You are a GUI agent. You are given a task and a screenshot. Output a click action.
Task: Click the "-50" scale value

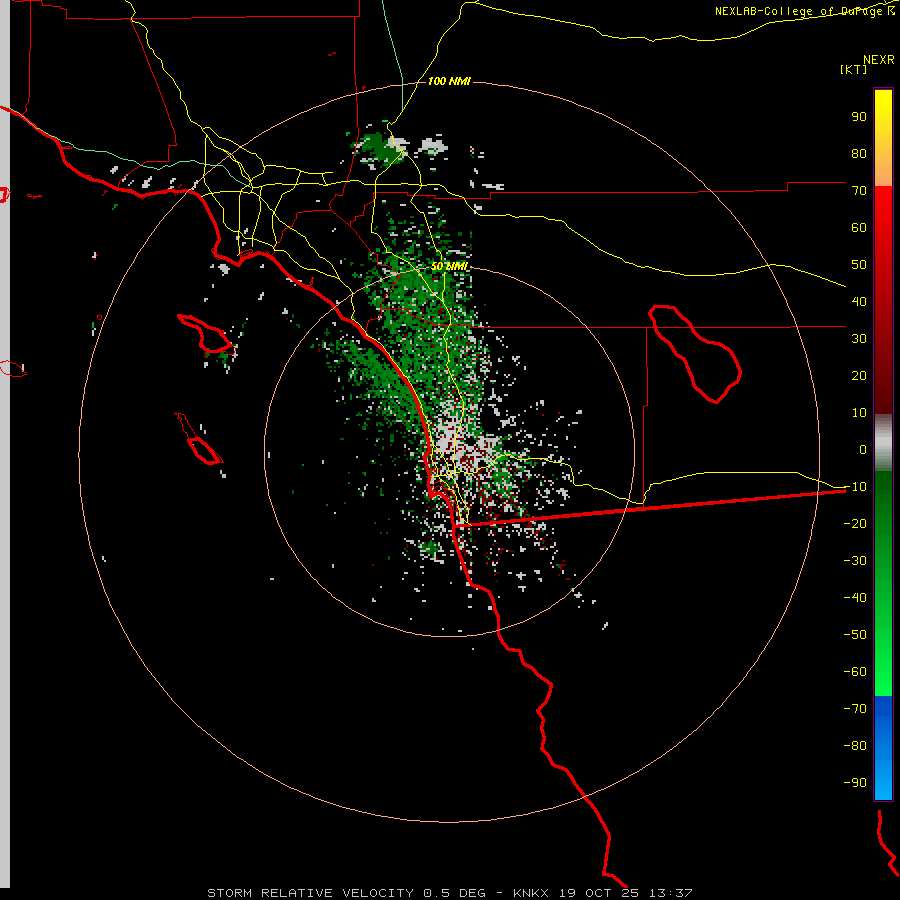[x=855, y=635]
